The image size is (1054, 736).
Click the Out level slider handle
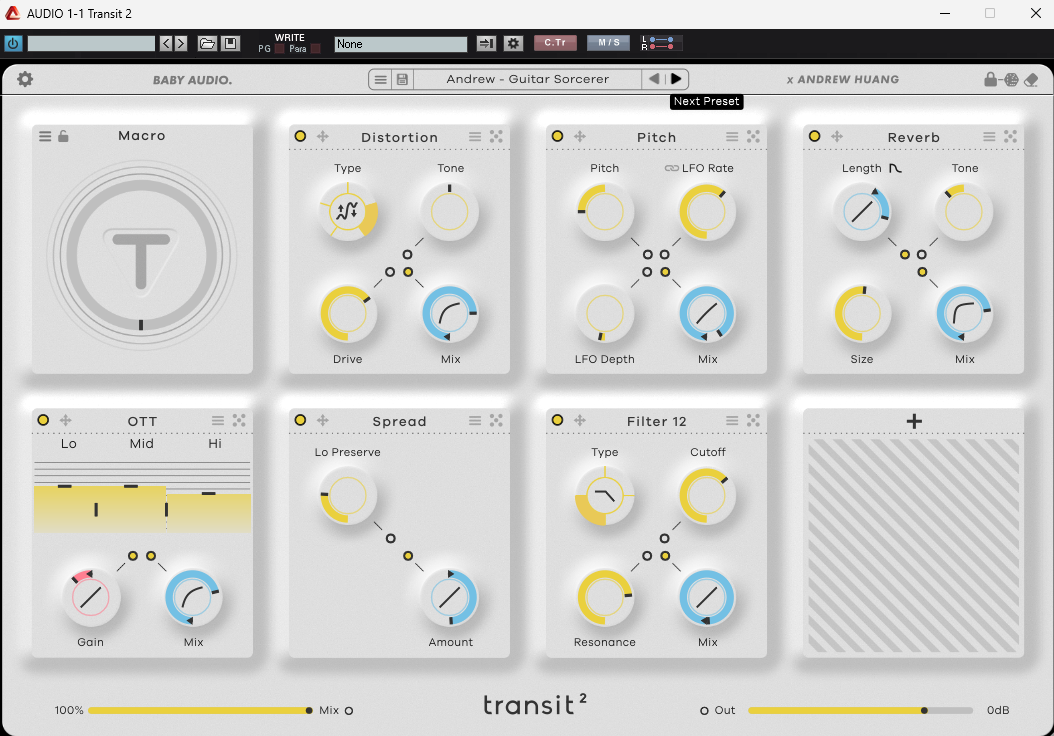[924, 710]
